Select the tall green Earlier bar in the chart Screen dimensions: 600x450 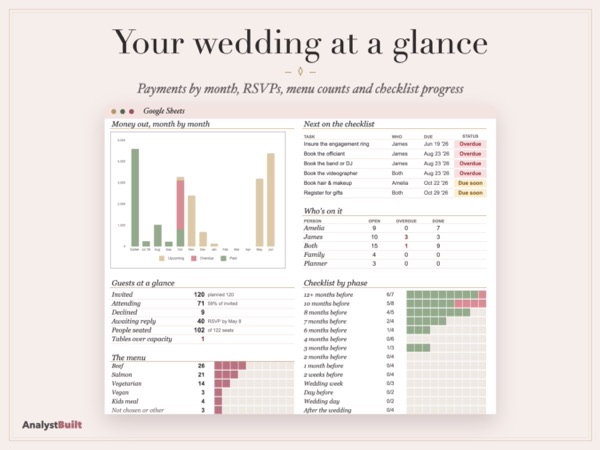pyautogui.click(x=135, y=197)
